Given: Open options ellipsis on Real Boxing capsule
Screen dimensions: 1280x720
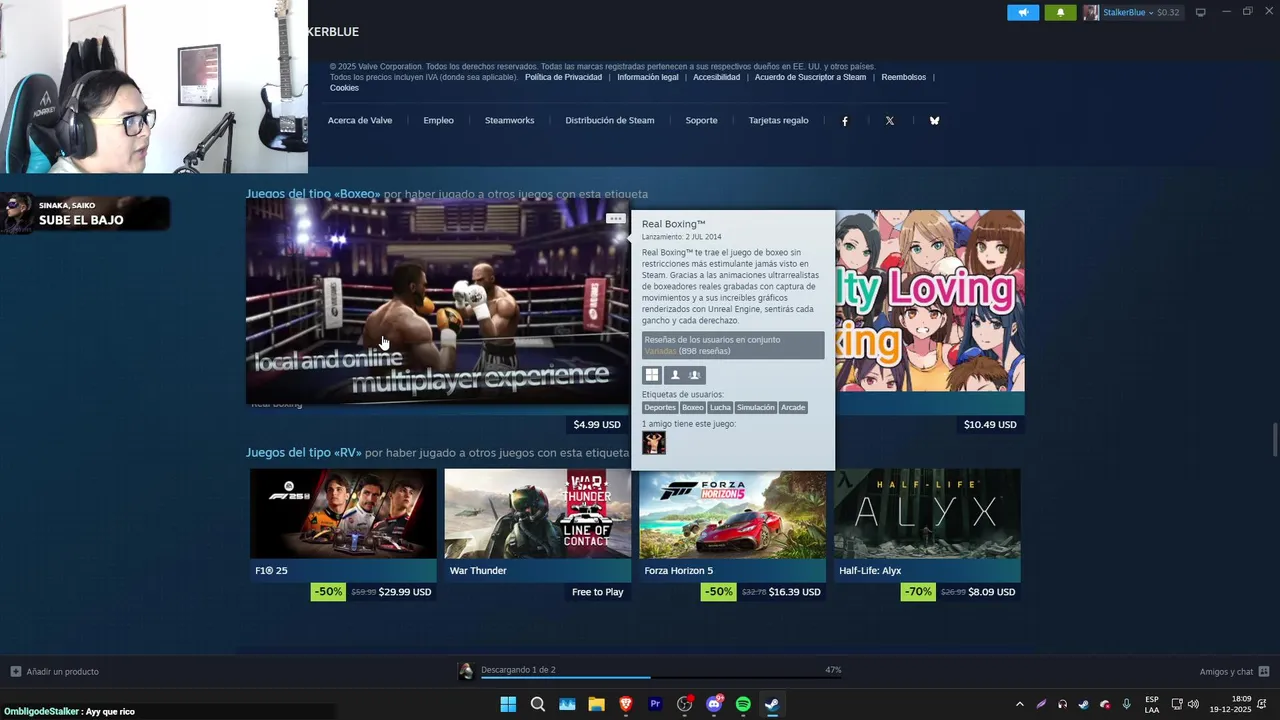Looking at the screenshot, I should pos(615,218).
